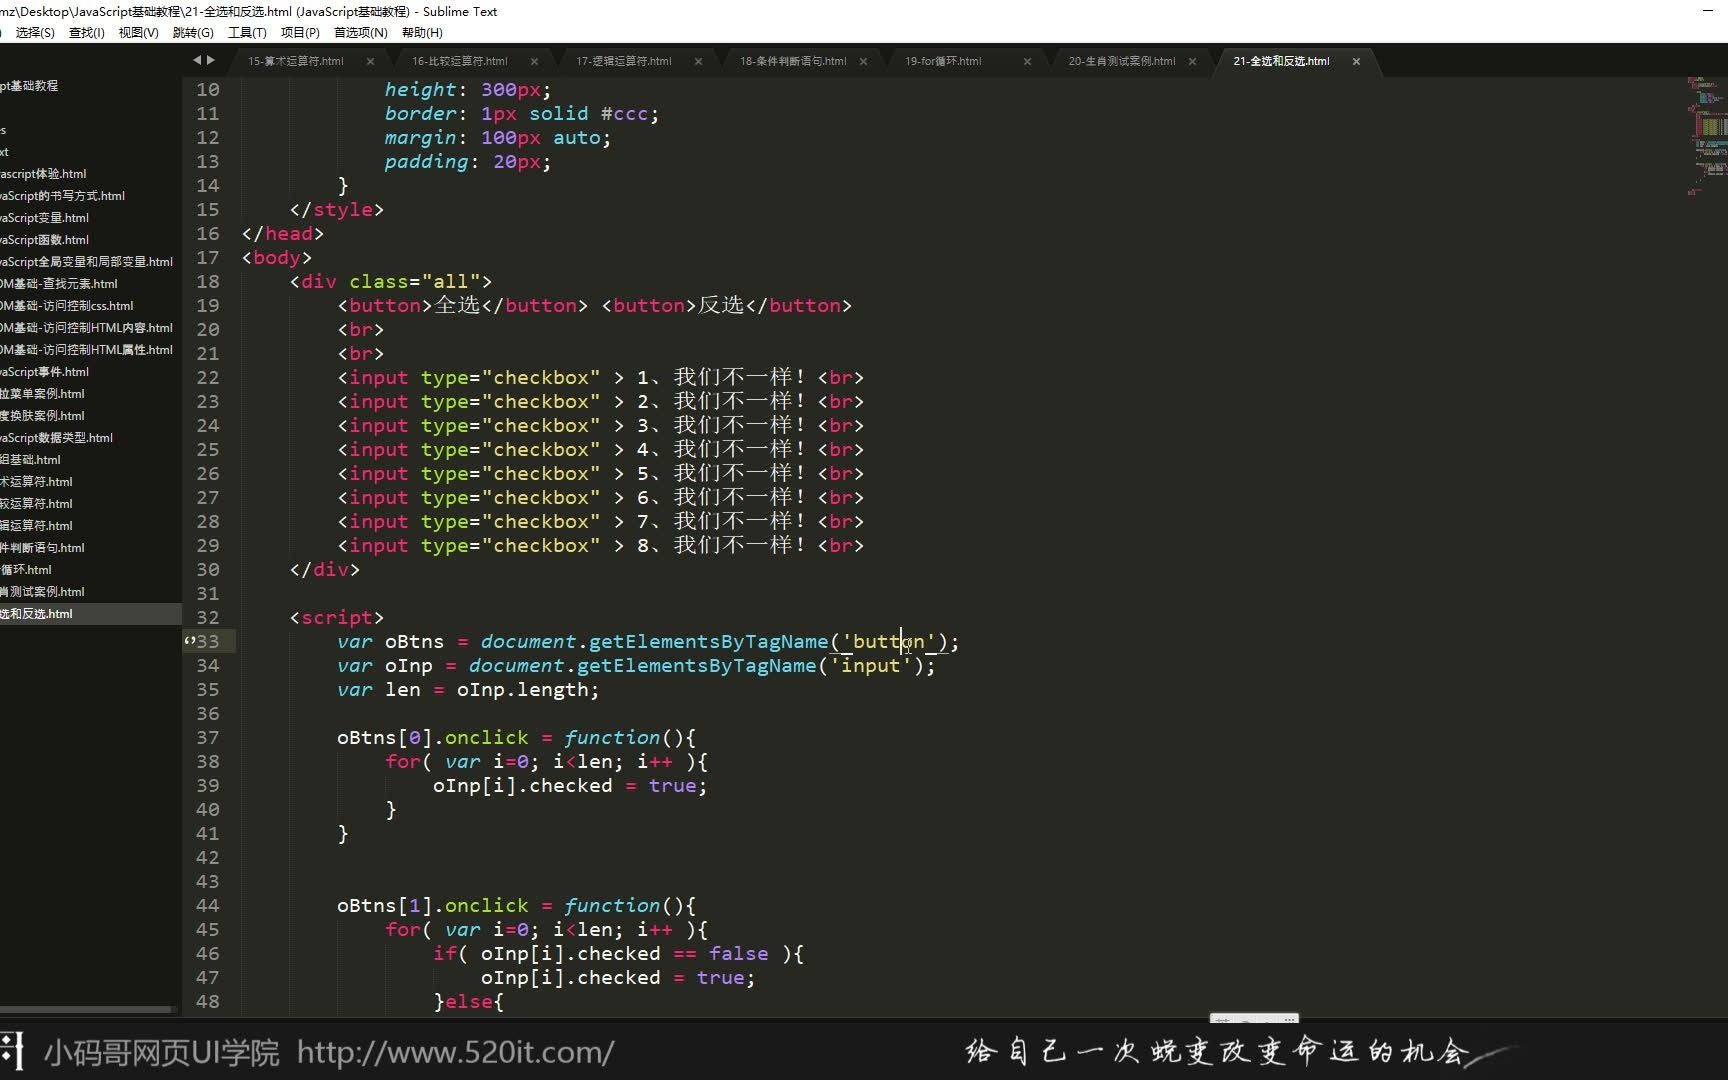Viewport: 1728px width, 1080px height.
Task: Click line number 44 in gutter
Action: (x=207, y=905)
